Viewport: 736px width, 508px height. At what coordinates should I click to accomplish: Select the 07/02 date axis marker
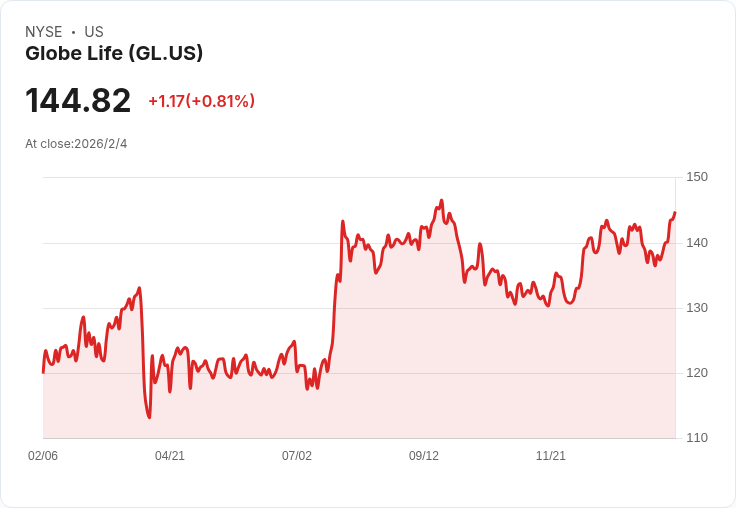click(297, 455)
